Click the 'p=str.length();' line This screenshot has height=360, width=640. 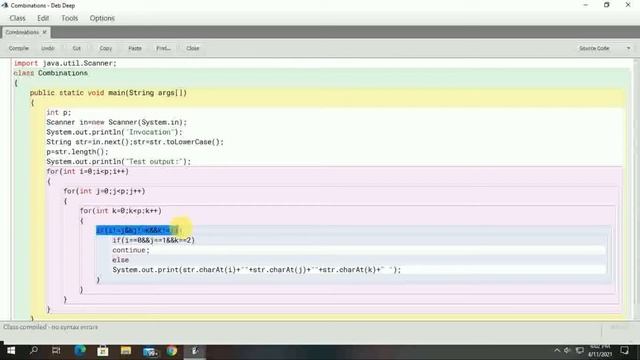[x=78, y=151]
